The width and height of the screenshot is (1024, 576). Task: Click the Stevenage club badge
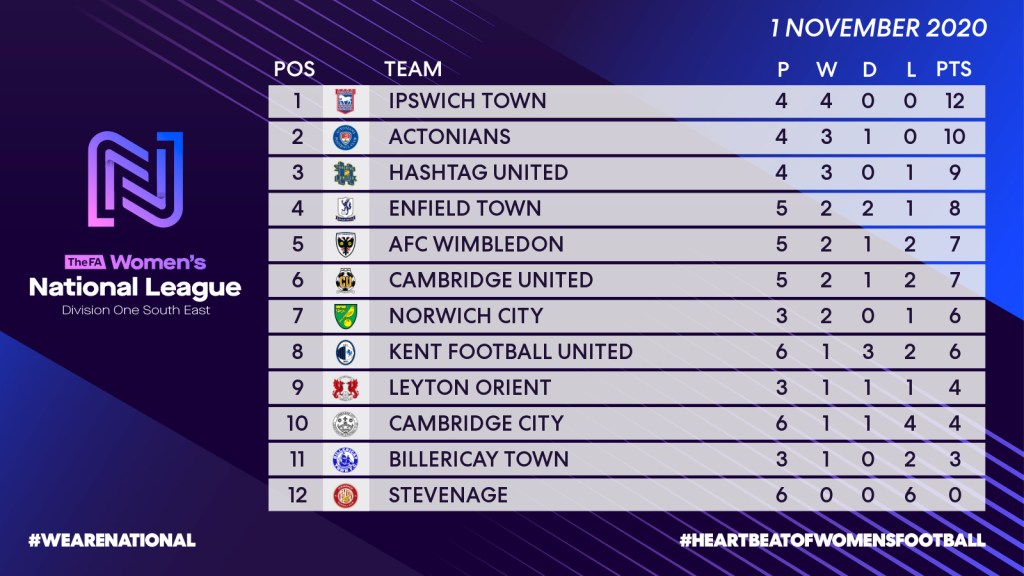pos(345,495)
